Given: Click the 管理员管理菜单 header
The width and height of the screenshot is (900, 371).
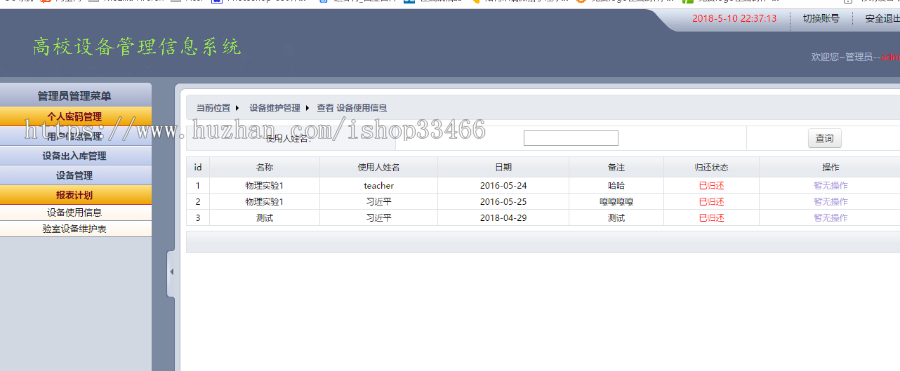Looking at the screenshot, I should click(76, 95).
